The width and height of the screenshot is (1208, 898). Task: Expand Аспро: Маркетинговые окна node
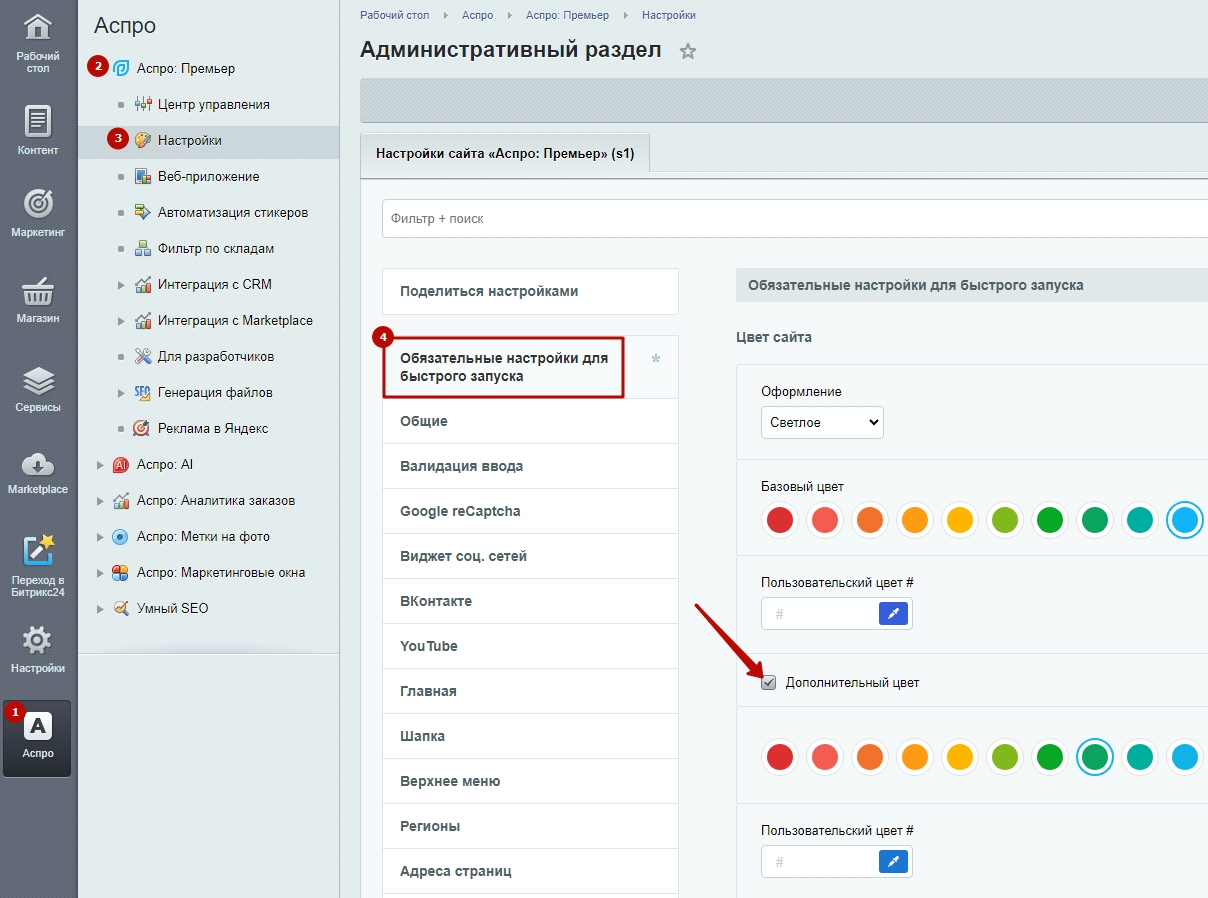[99, 573]
